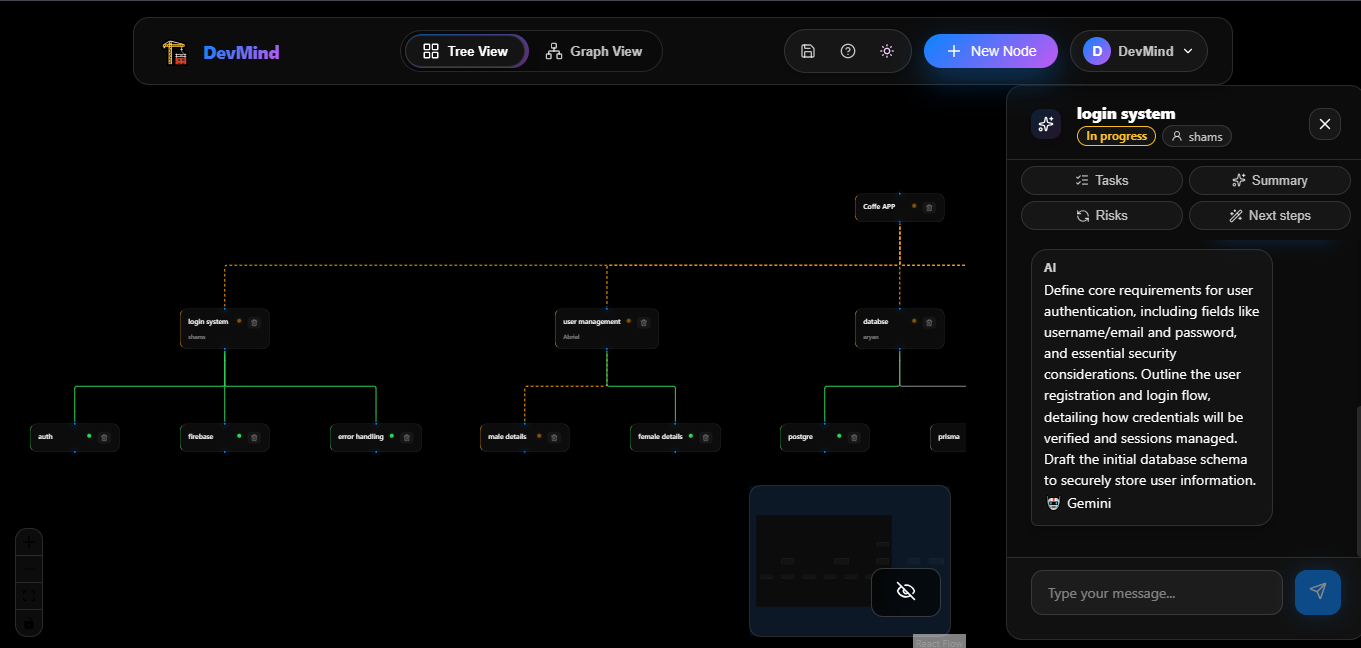Click the shams assignee badge
The width and height of the screenshot is (1361, 648).
pos(1197,136)
